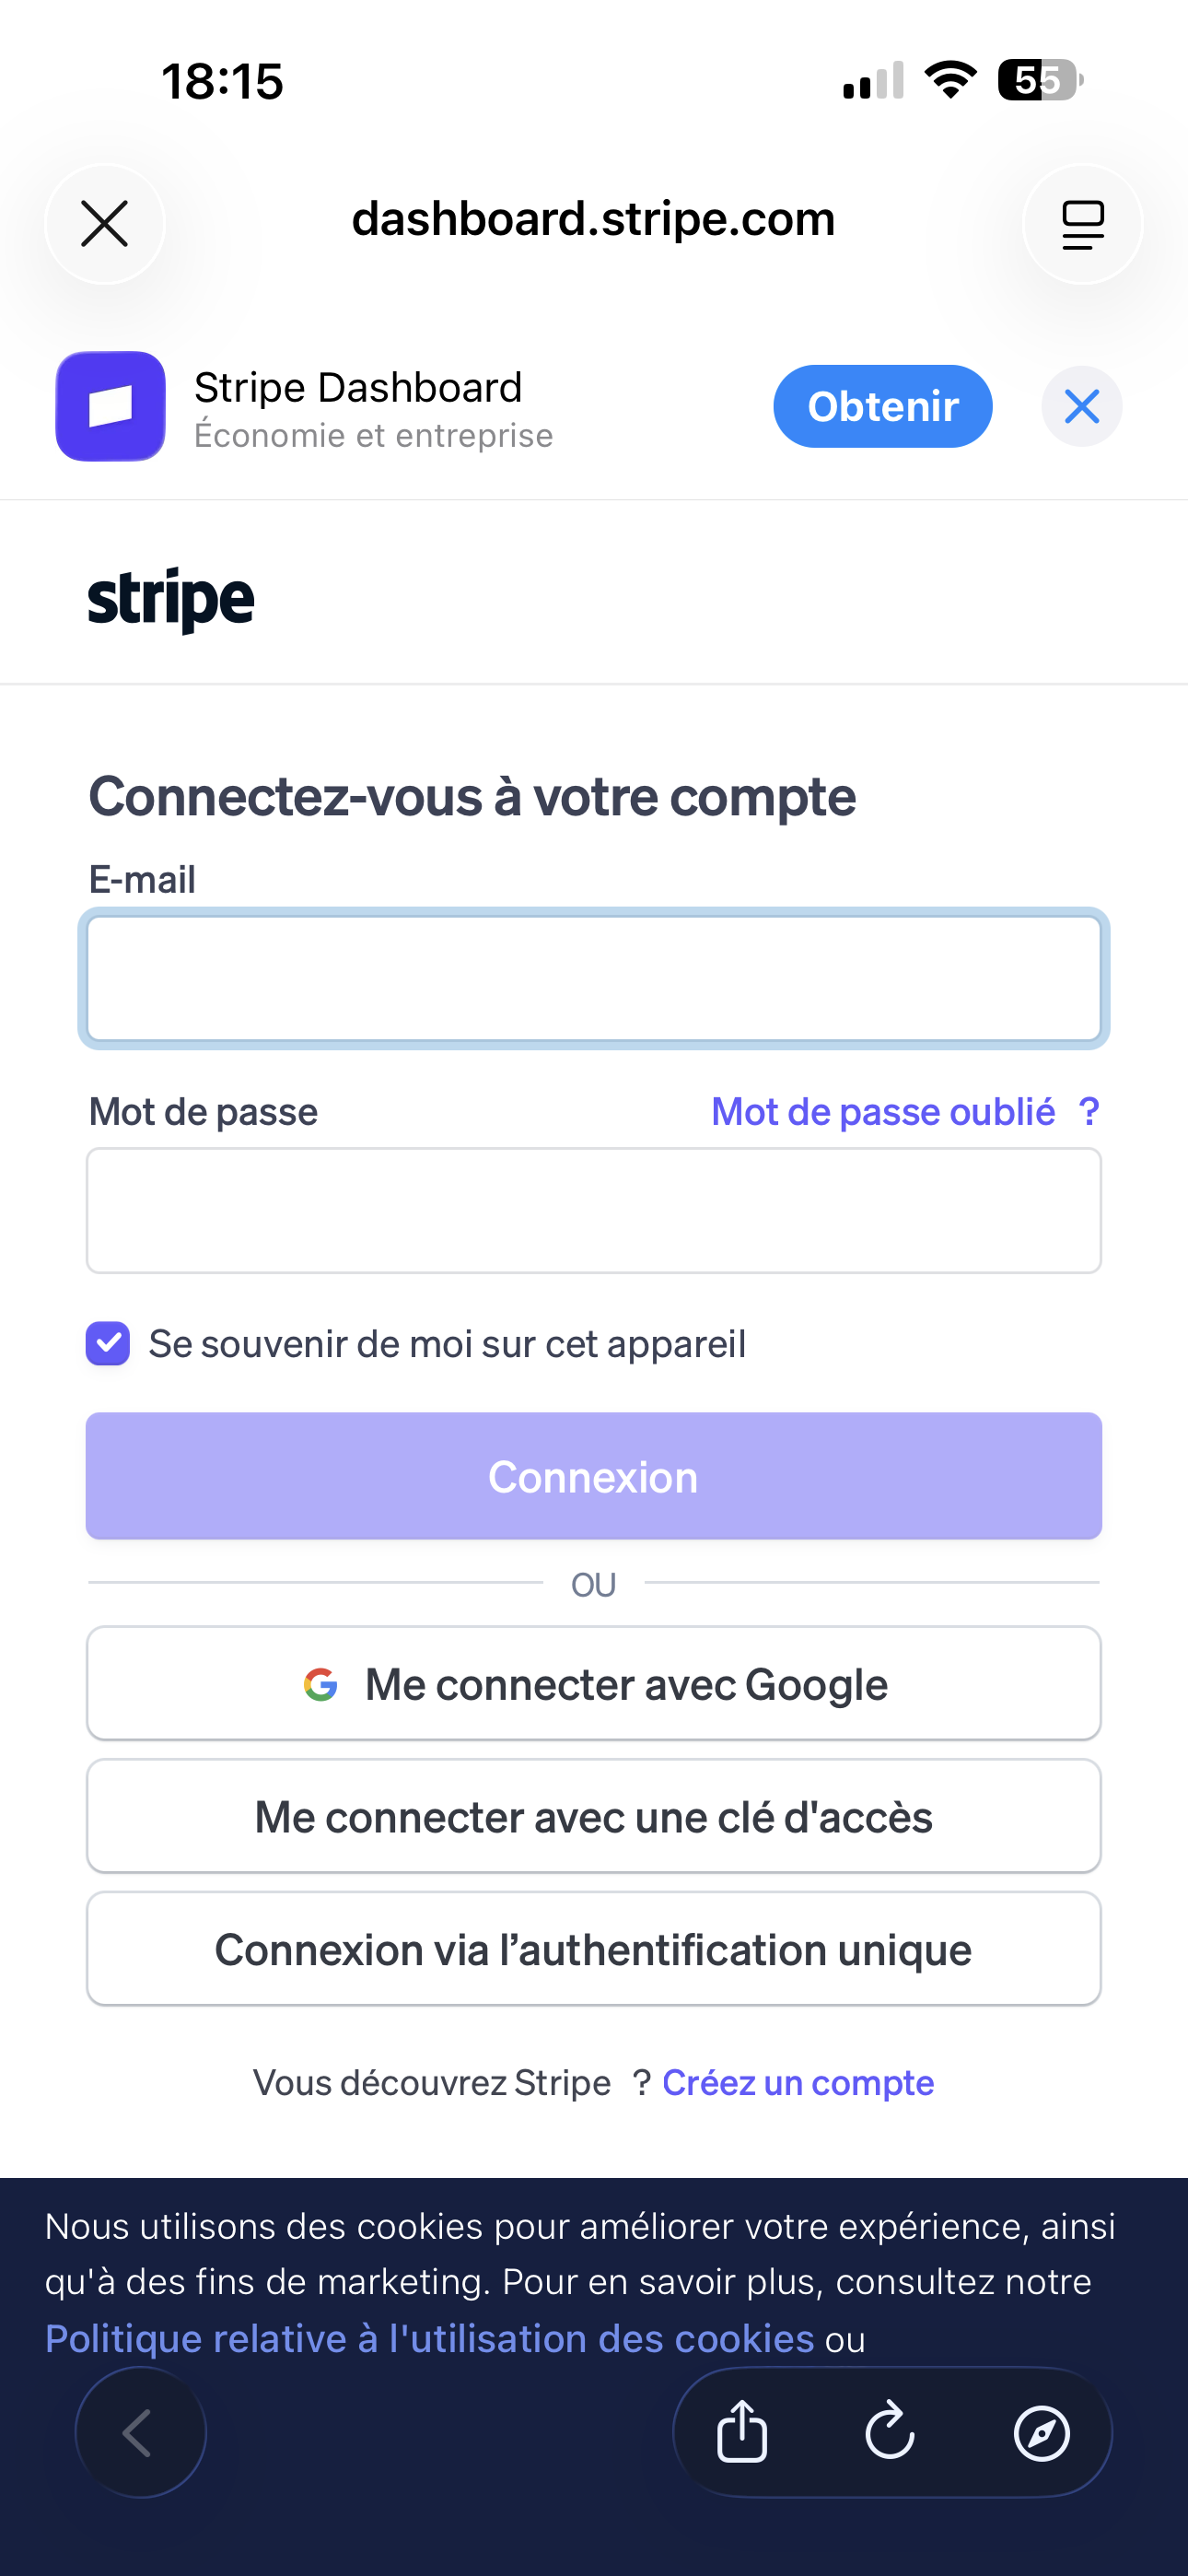Open in Safari with compass icon

1041,2432
